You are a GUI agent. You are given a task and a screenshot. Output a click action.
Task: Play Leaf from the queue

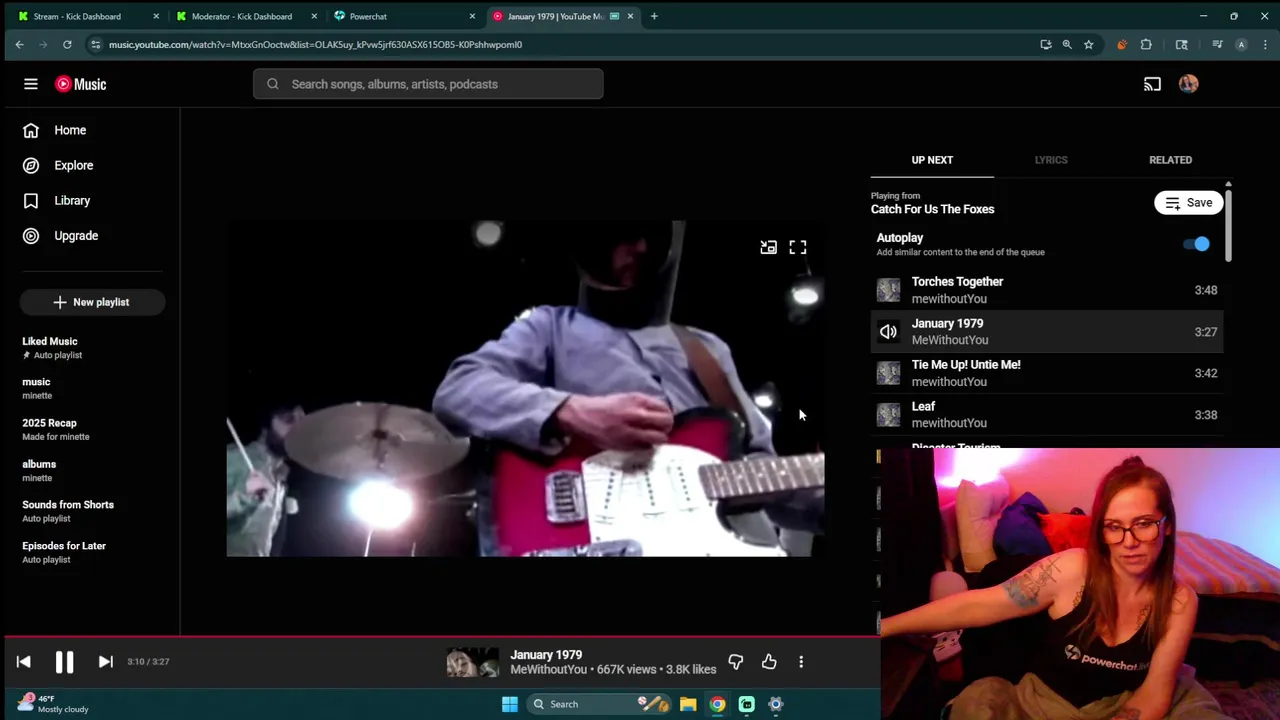(x=1047, y=414)
